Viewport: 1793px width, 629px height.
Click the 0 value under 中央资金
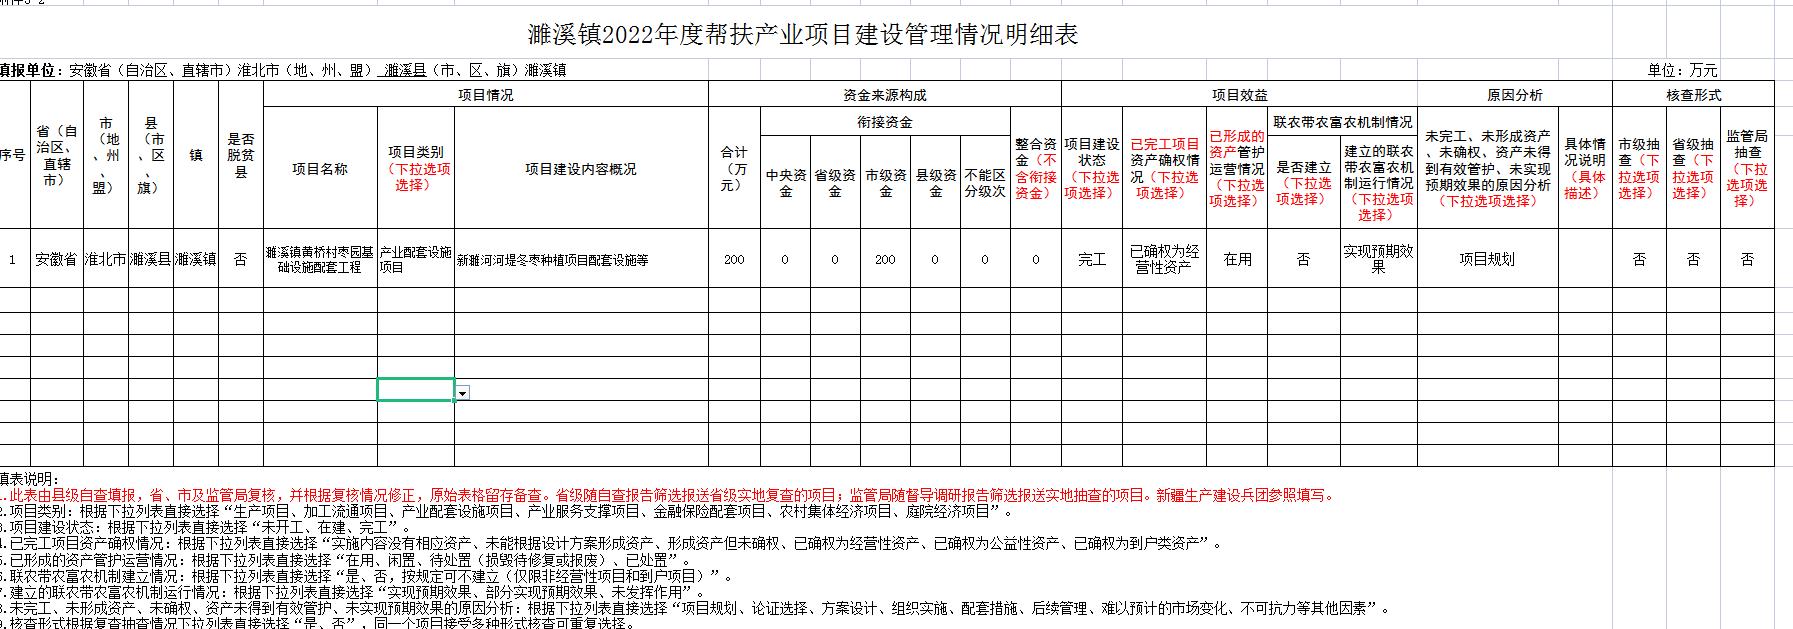coord(786,259)
